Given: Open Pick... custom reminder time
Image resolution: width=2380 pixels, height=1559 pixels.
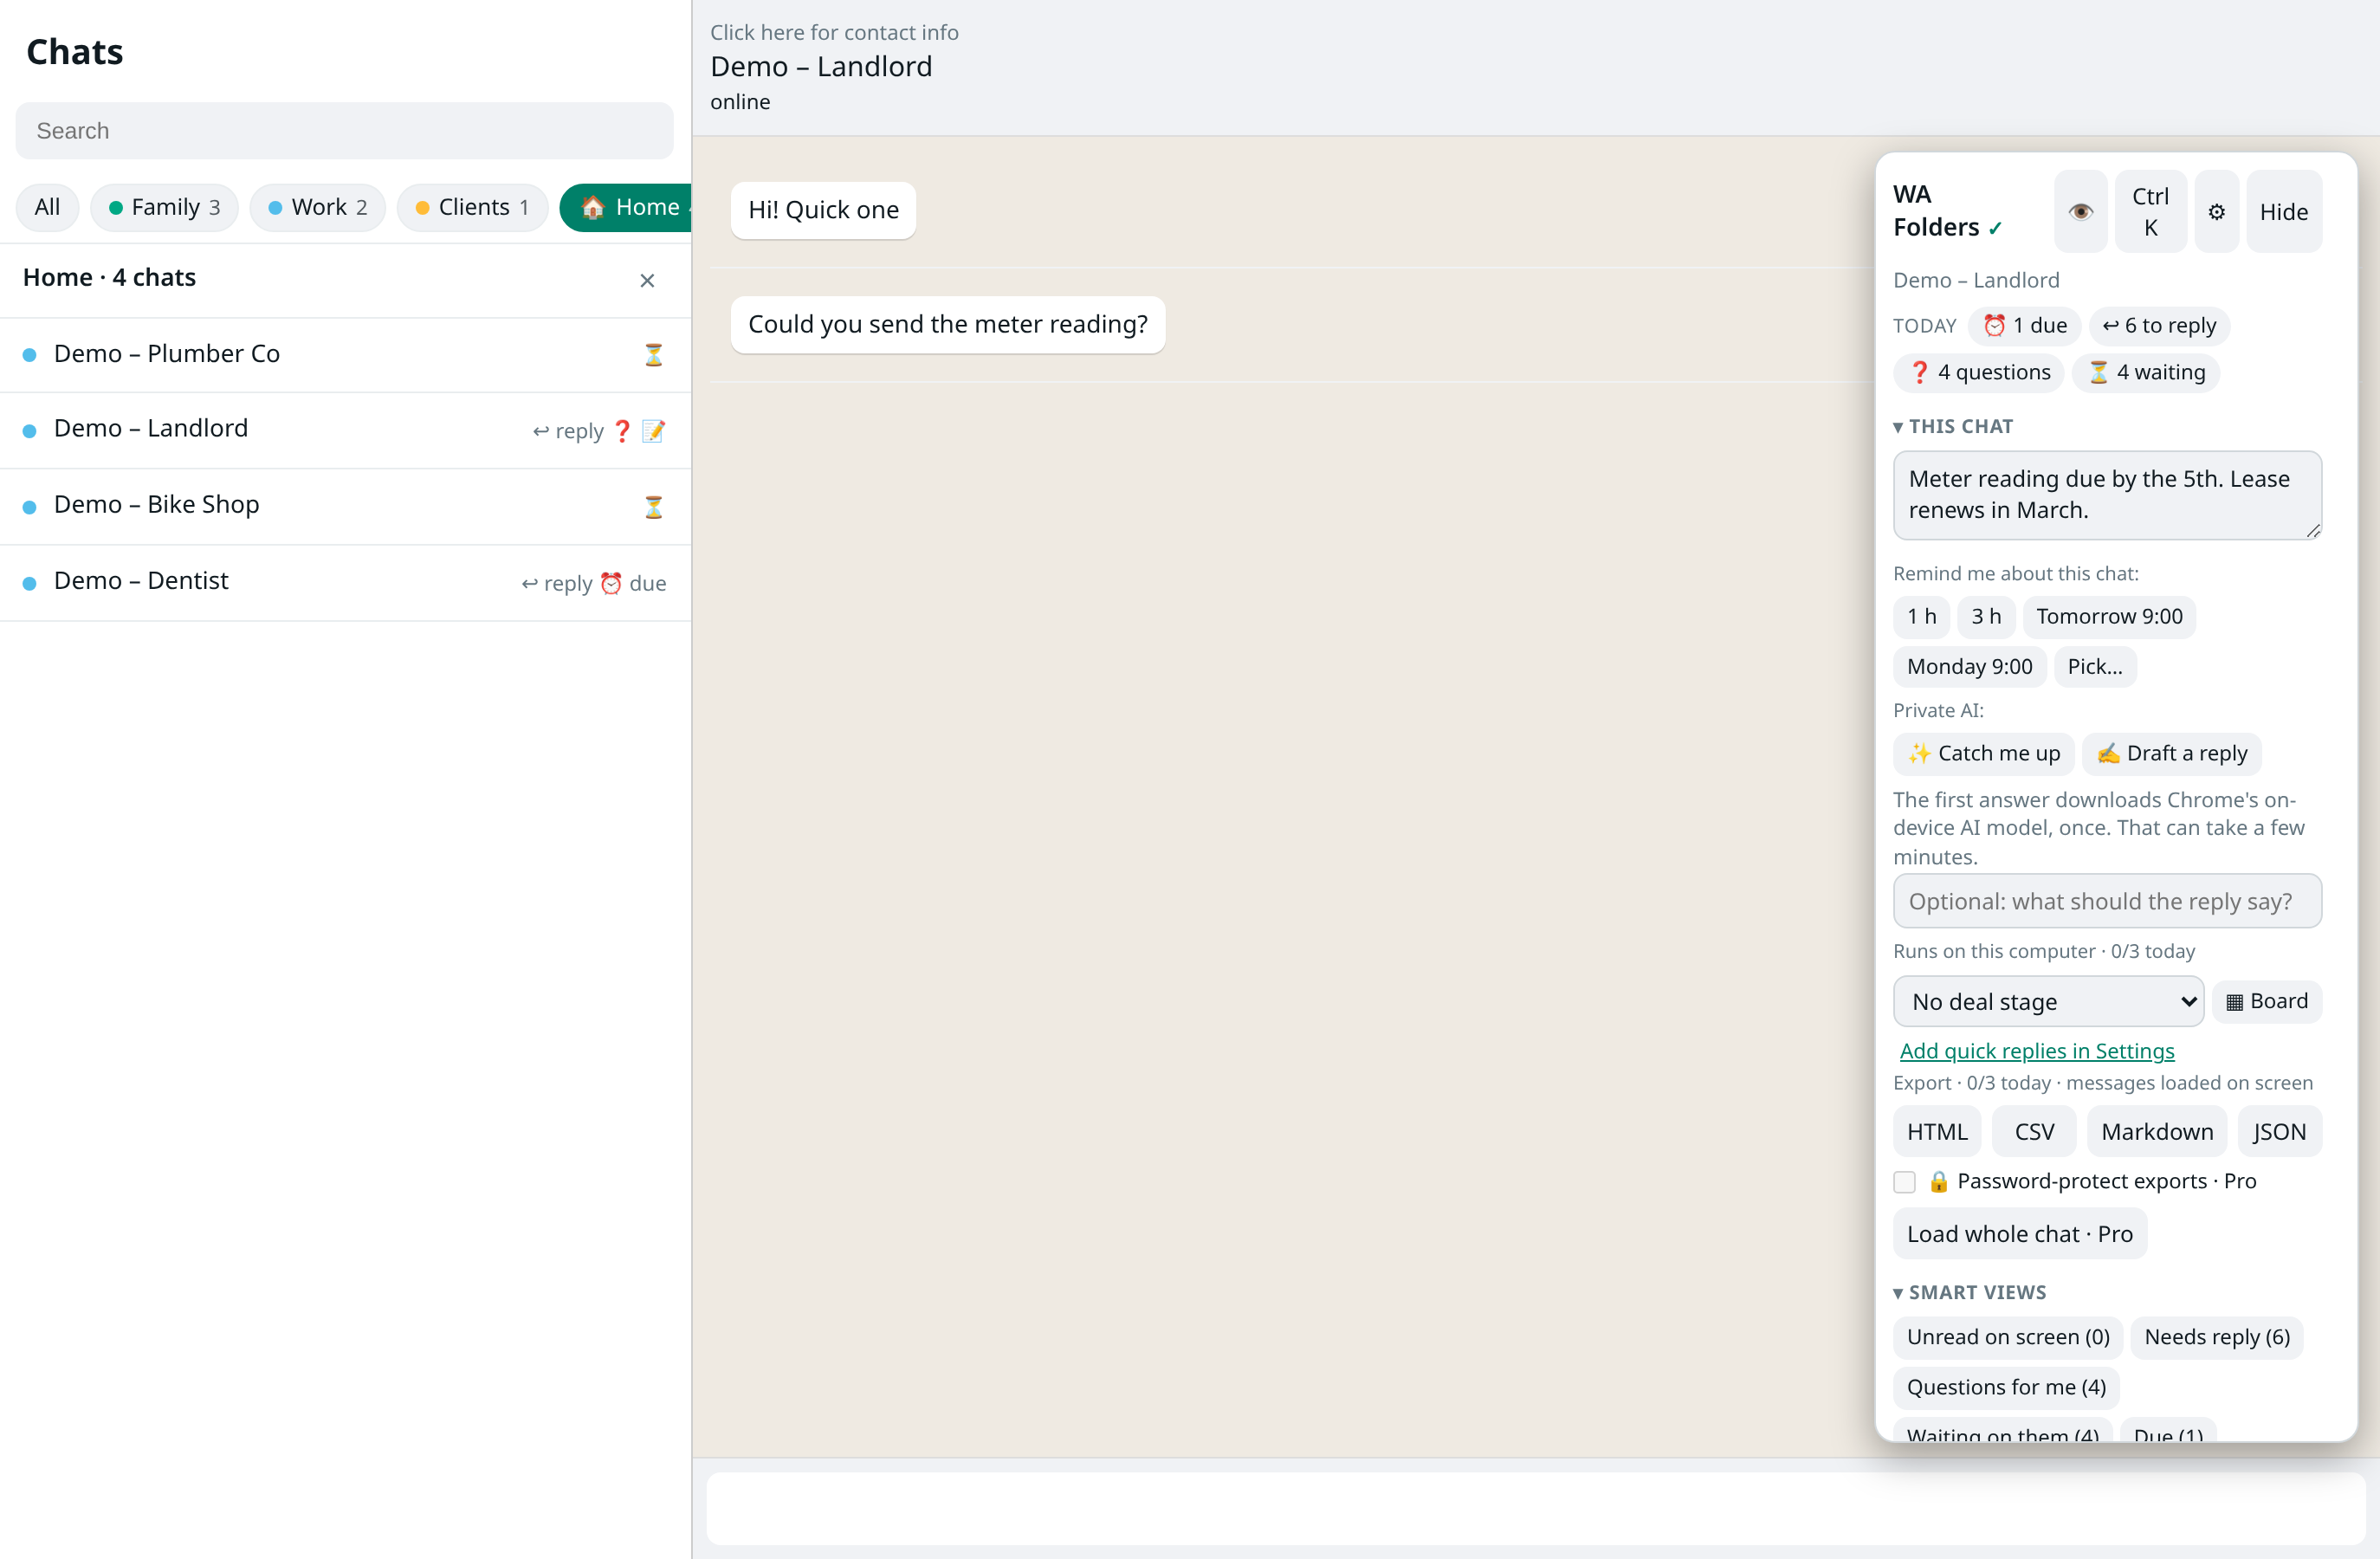Looking at the screenshot, I should (2095, 667).
